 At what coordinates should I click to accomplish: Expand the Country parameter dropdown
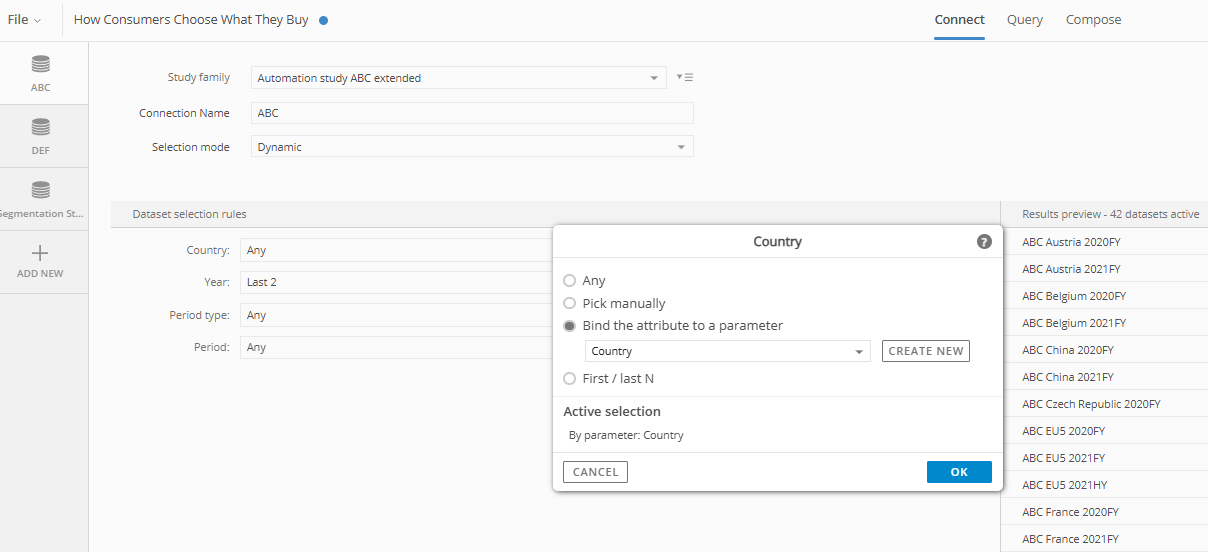click(x=858, y=352)
